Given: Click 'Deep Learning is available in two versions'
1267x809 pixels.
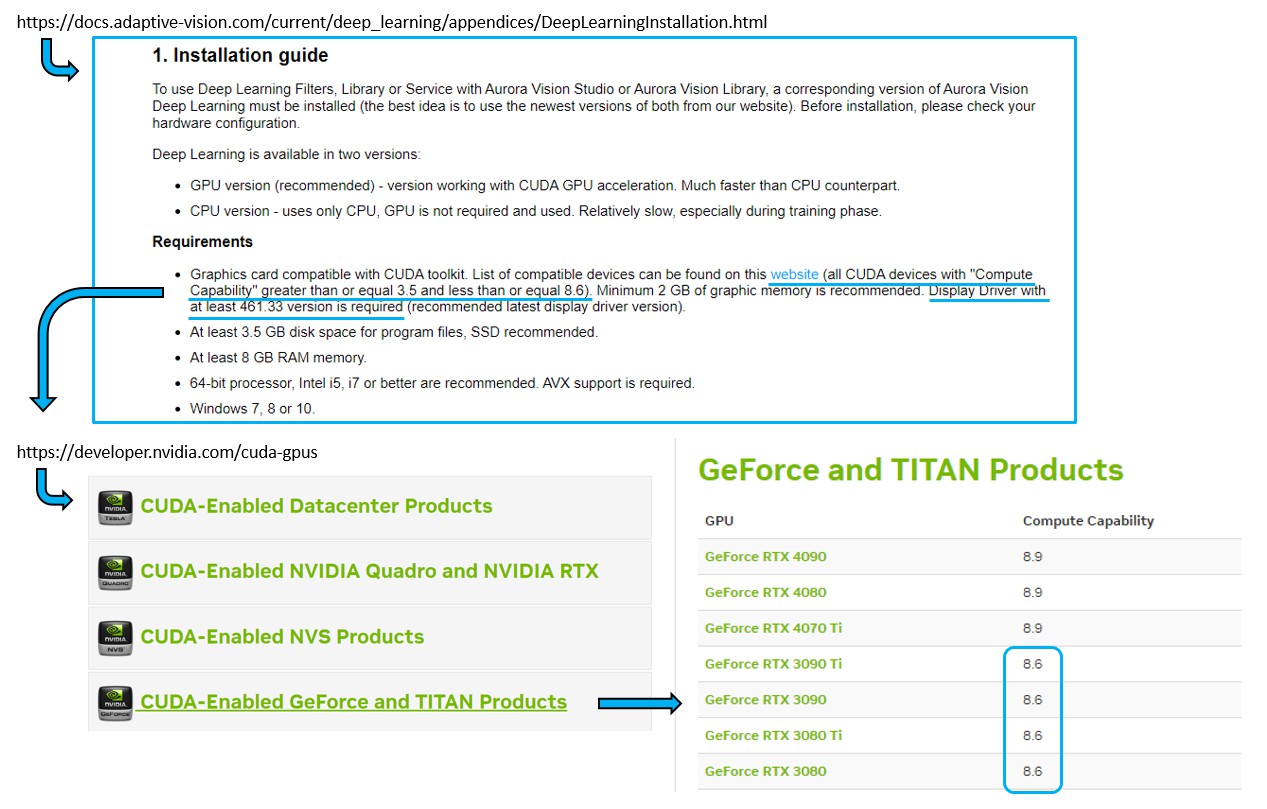Looking at the screenshot, I should pyautogui.click(x=286, y=154).
